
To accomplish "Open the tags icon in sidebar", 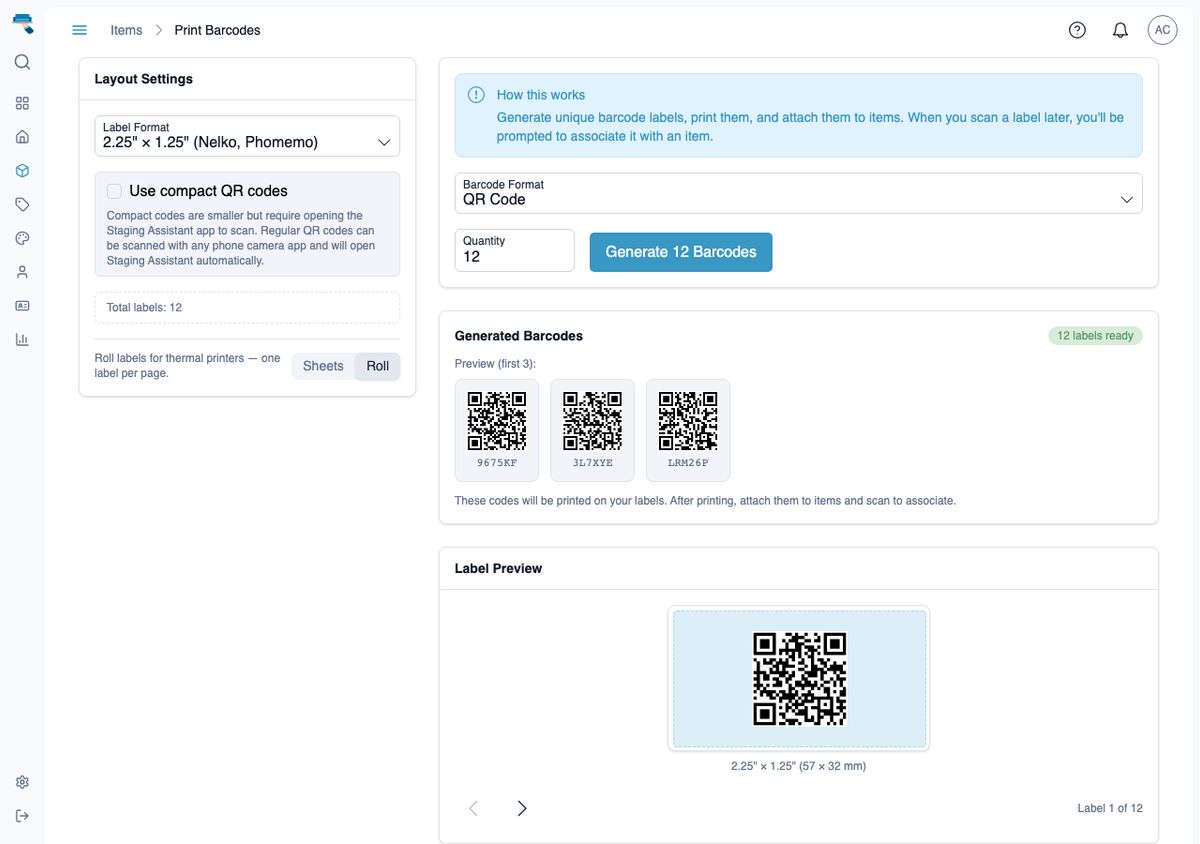I will click(x=22, y=204).
